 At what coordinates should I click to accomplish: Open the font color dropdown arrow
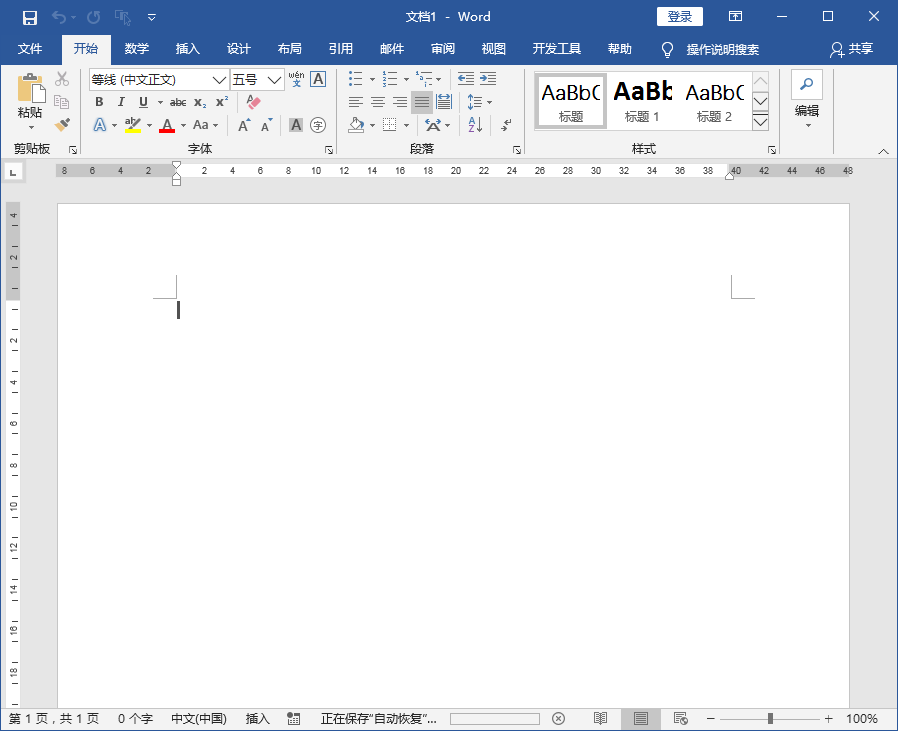(x=183, y=125)
